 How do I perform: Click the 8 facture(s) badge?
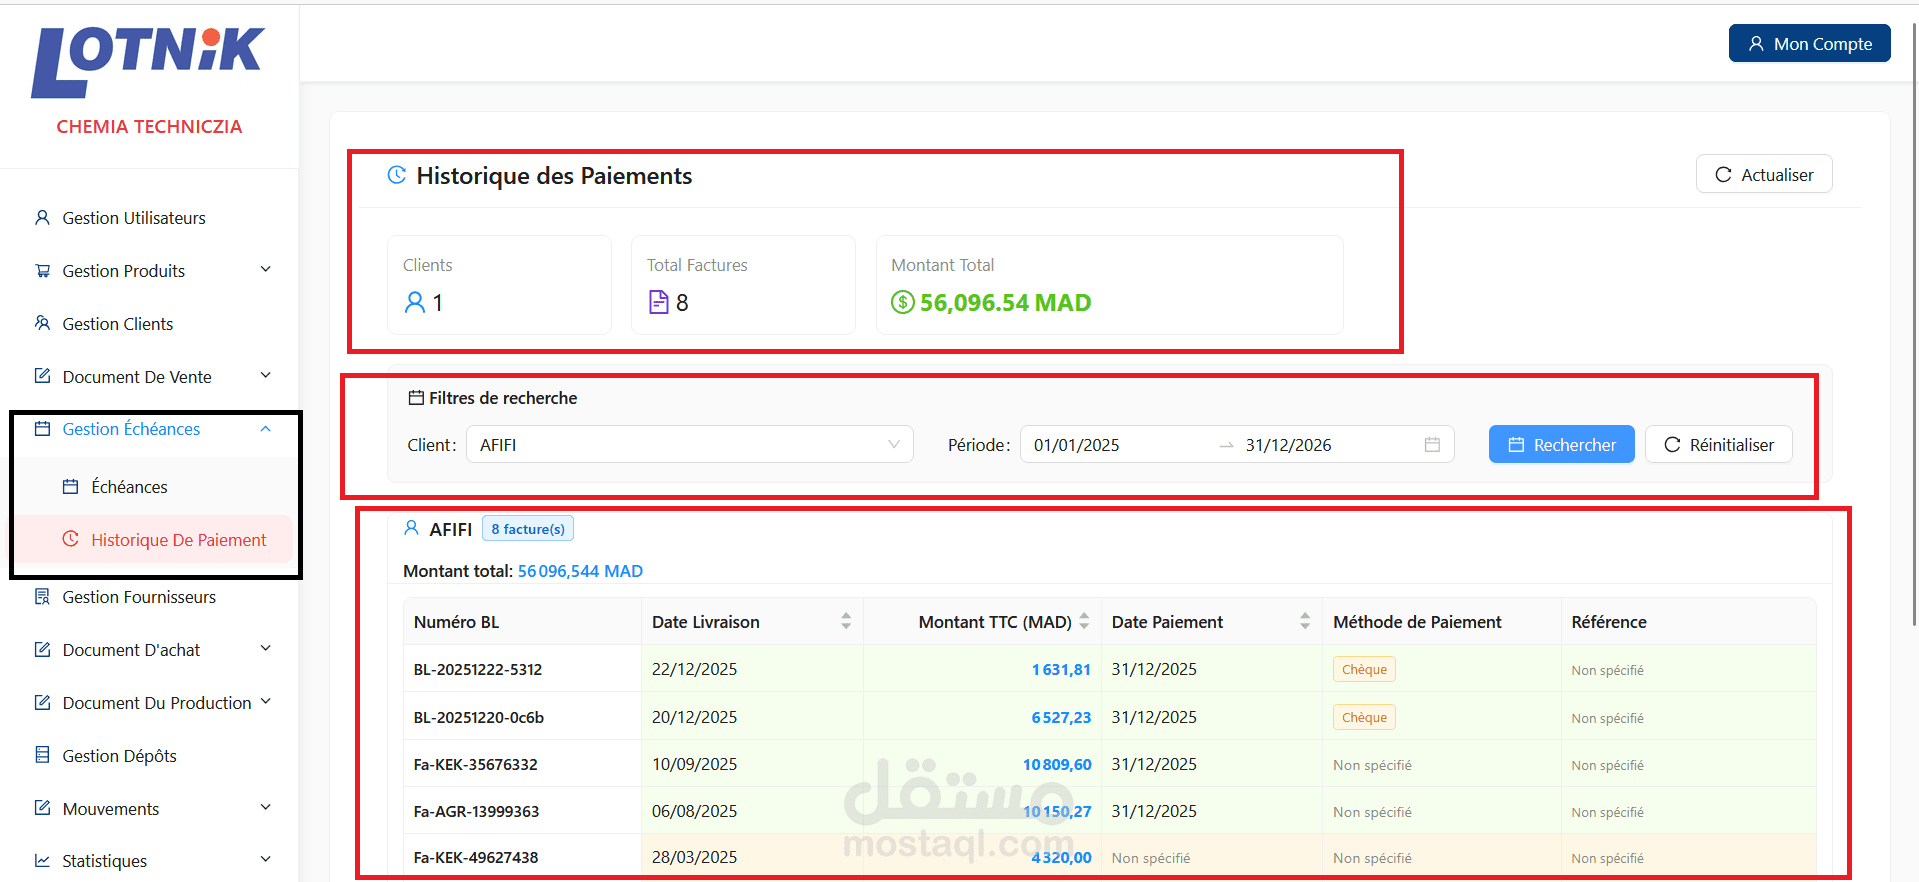pos(528,528)
